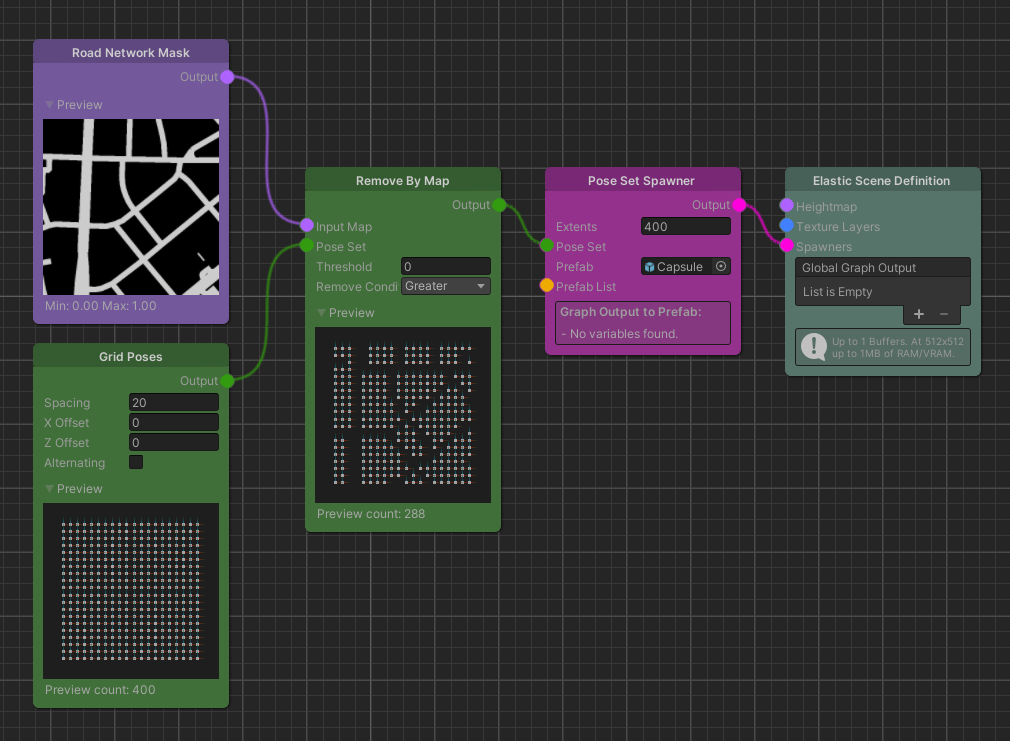Open the Remove Condition Greater dropdown
Image resolution: width=1010 pixels, height=741 pixels.
pos(446,287)
